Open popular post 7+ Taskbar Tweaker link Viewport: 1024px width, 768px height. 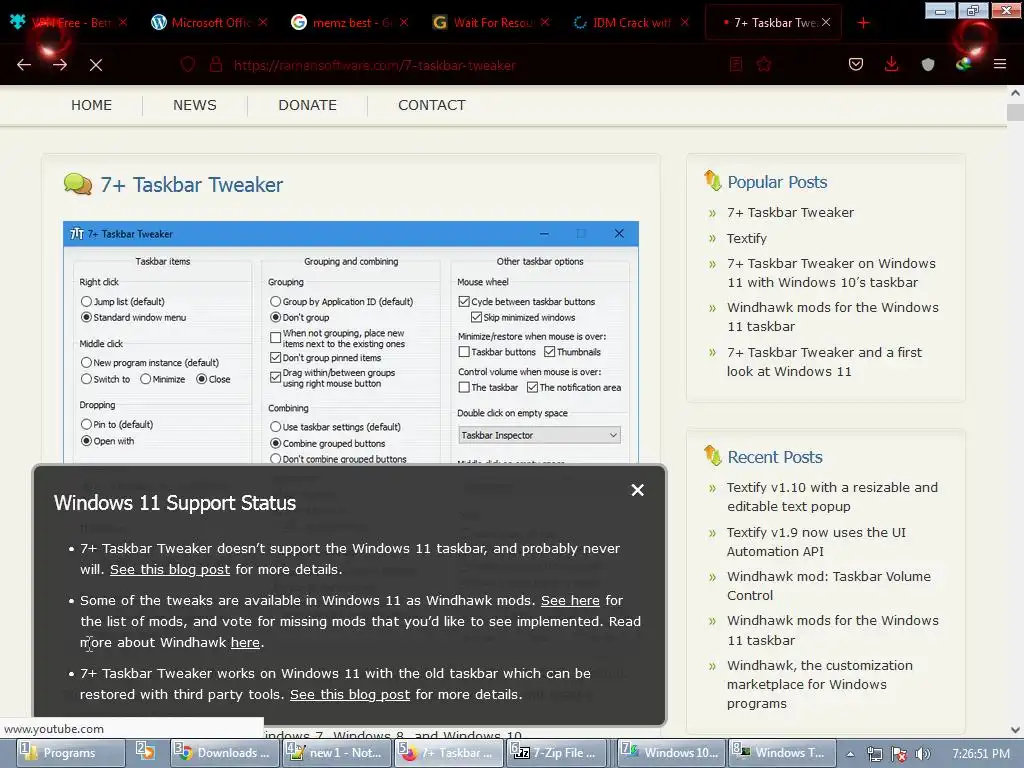(x=790, y=212)
